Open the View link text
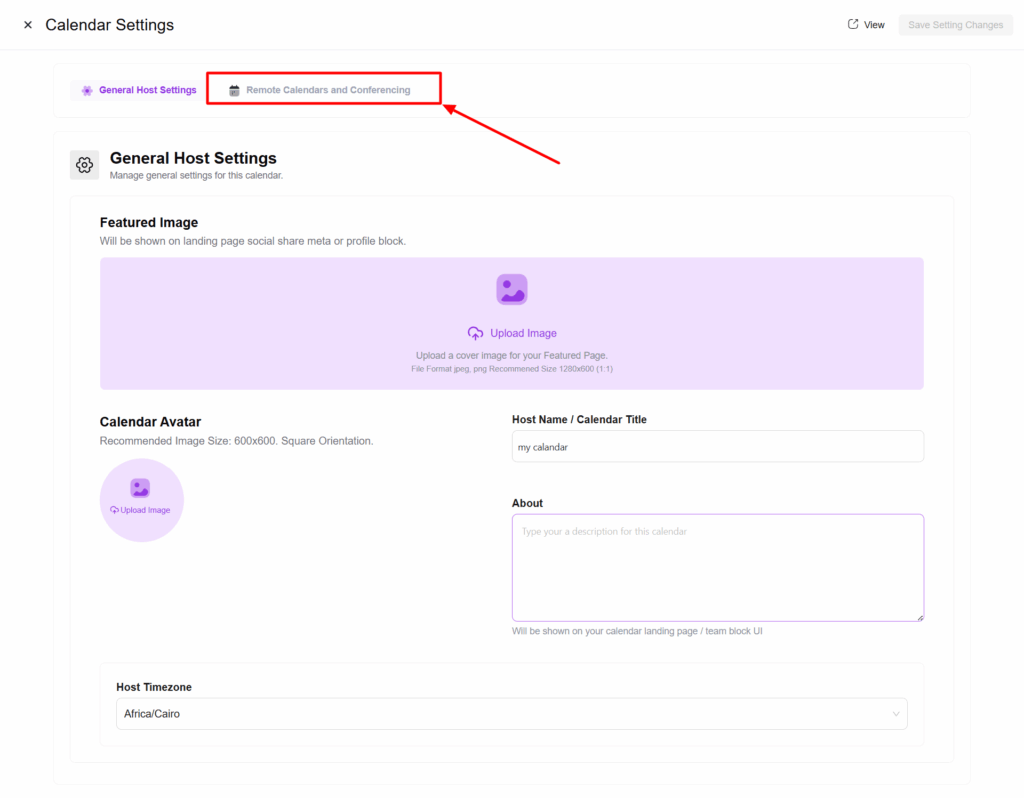Screen dimensions: 1024x798 (874, 25)
